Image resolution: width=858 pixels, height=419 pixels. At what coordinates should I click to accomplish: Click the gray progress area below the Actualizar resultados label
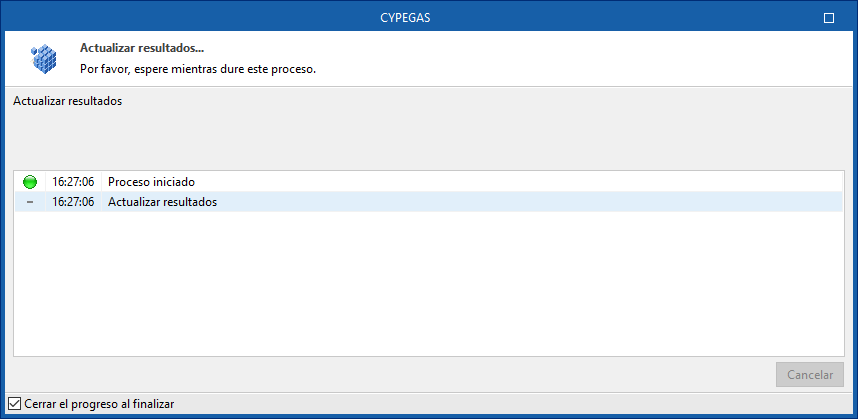coord(428,138)
